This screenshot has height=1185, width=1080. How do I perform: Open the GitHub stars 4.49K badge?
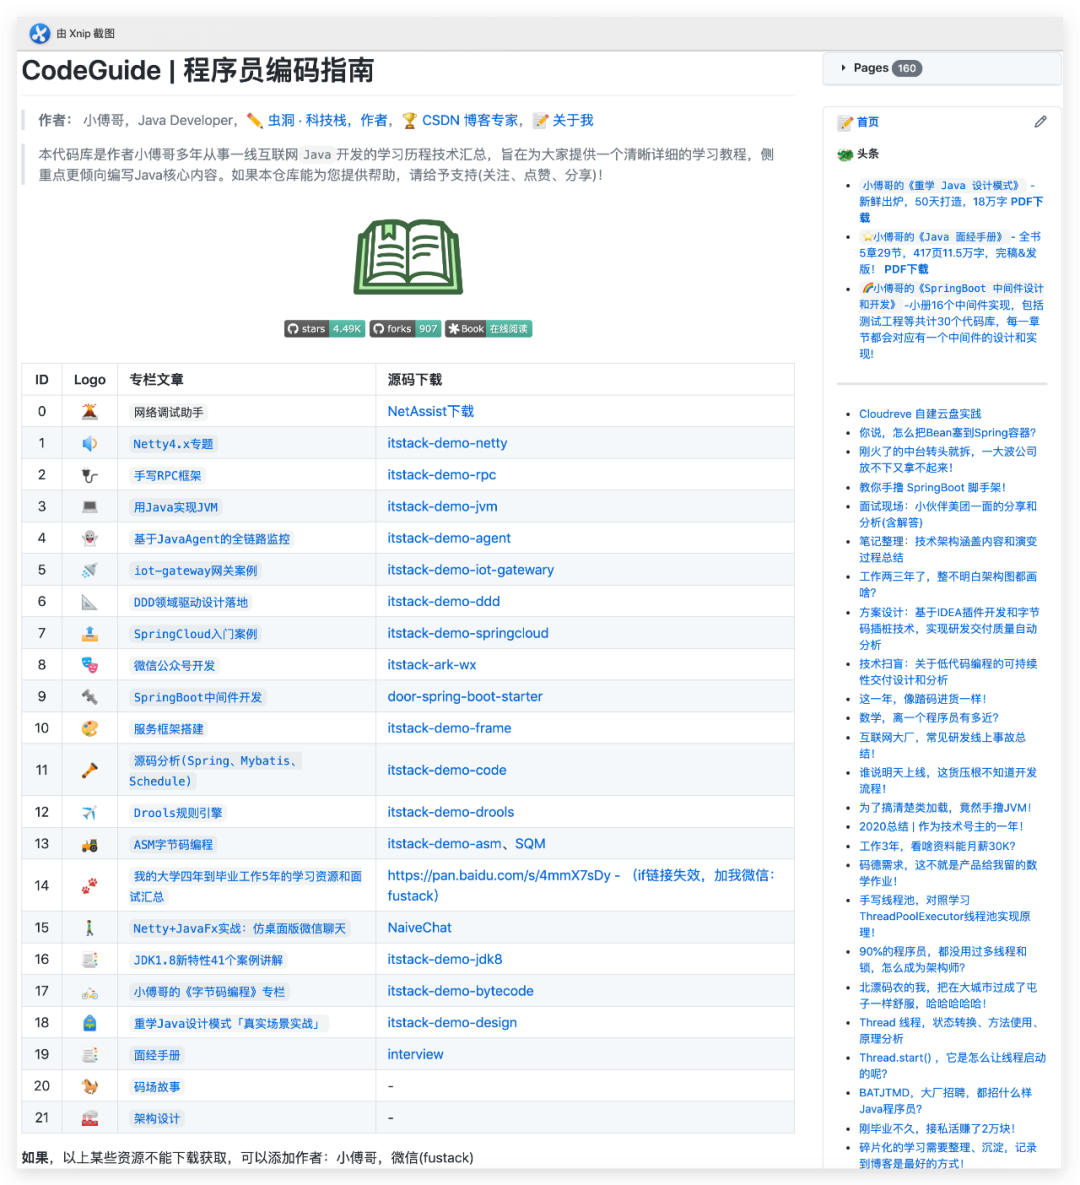[325, 329]
